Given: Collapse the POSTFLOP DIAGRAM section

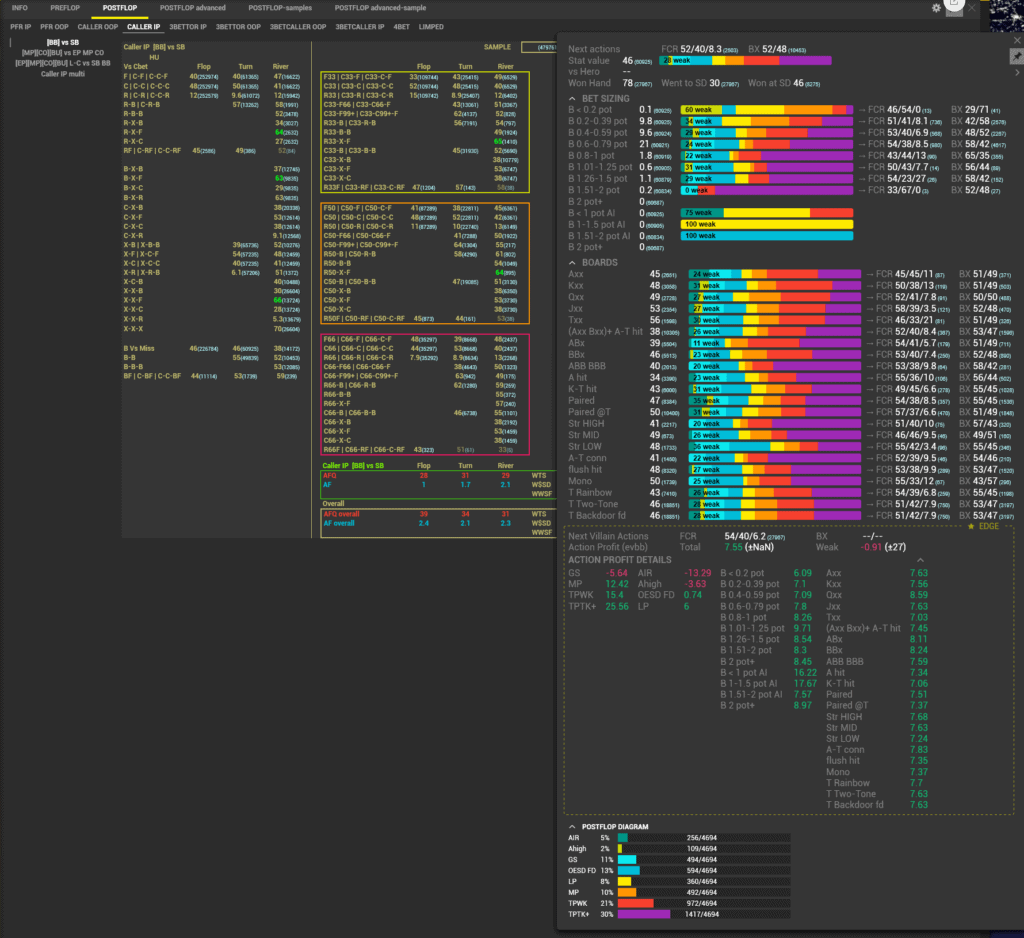Looking at the screenshot, I should tap(572, 827).
